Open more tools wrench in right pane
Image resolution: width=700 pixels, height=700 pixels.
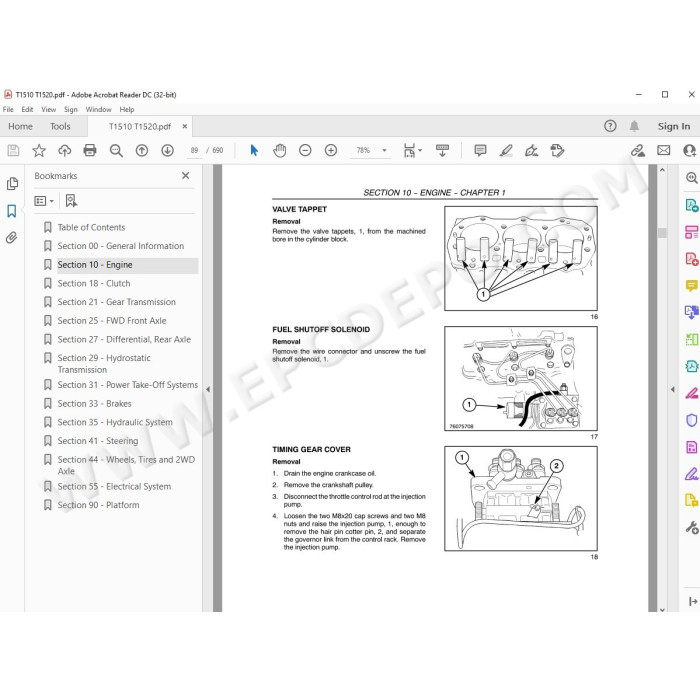[x=692, y=528]
